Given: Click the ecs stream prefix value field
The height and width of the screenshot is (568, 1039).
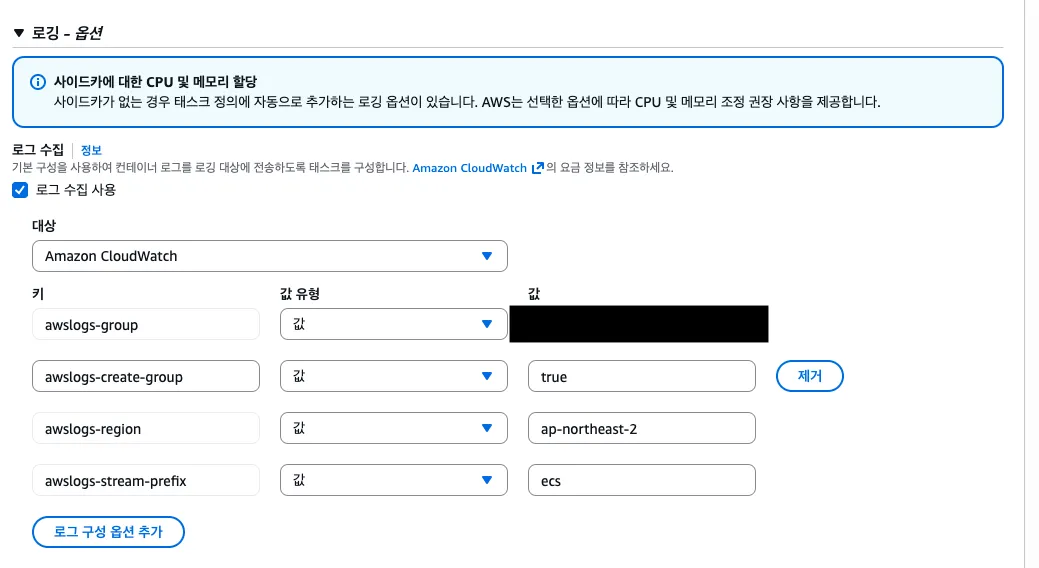Looking at the screenshot, I should point(641,481).
